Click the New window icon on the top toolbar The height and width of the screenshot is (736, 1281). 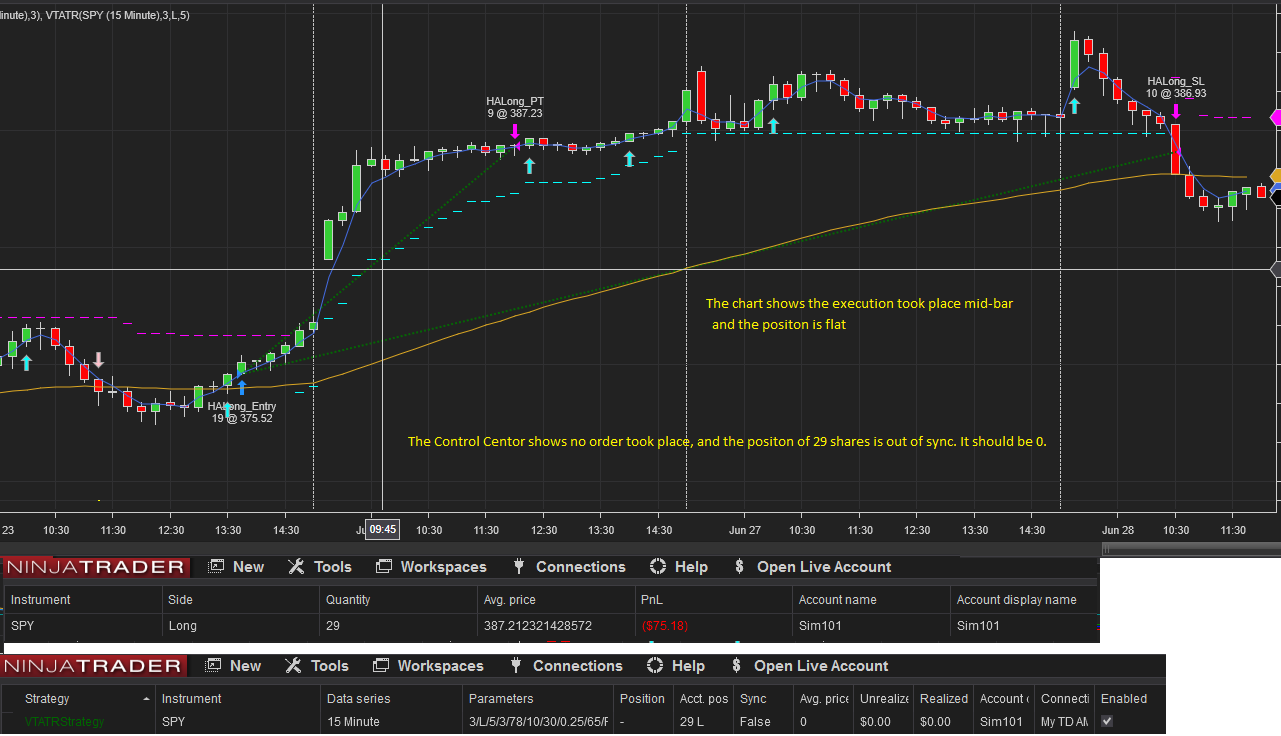216,566
